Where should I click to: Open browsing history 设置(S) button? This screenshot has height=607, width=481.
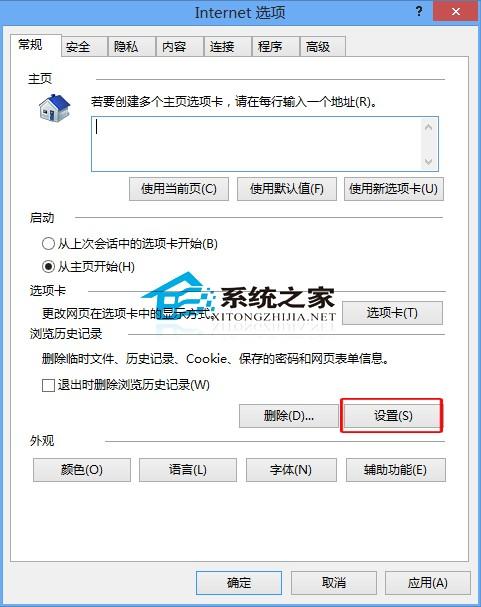(x=393, y=416)
